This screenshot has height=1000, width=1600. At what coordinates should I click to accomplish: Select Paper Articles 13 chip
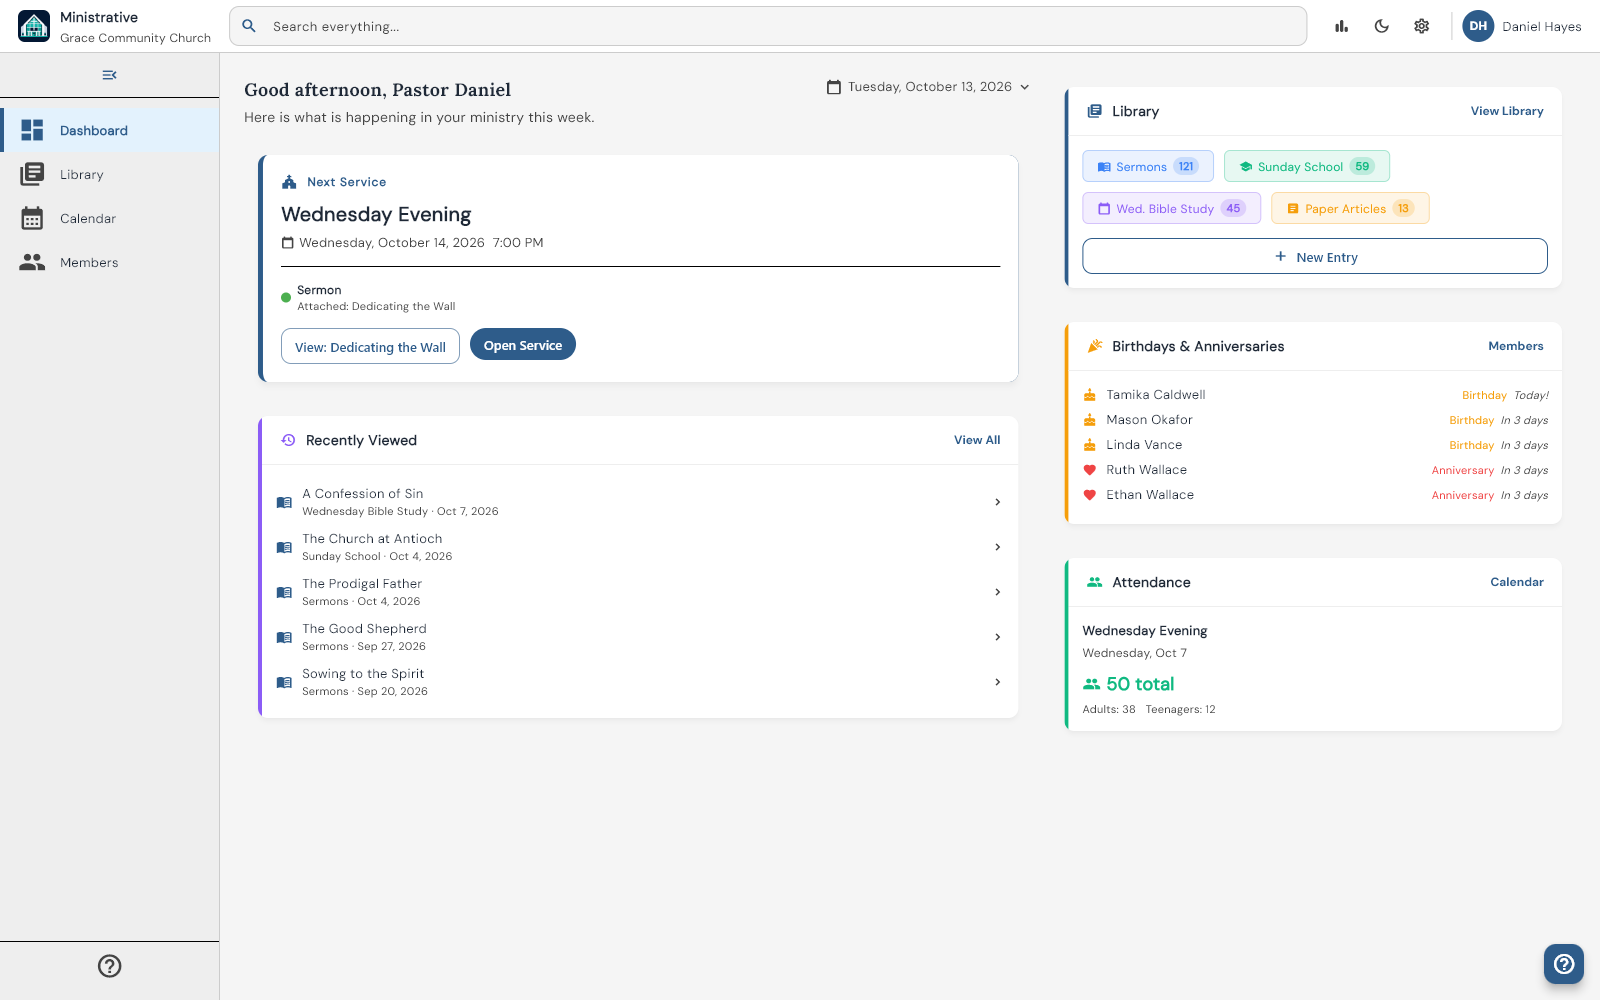(1350, 208)
